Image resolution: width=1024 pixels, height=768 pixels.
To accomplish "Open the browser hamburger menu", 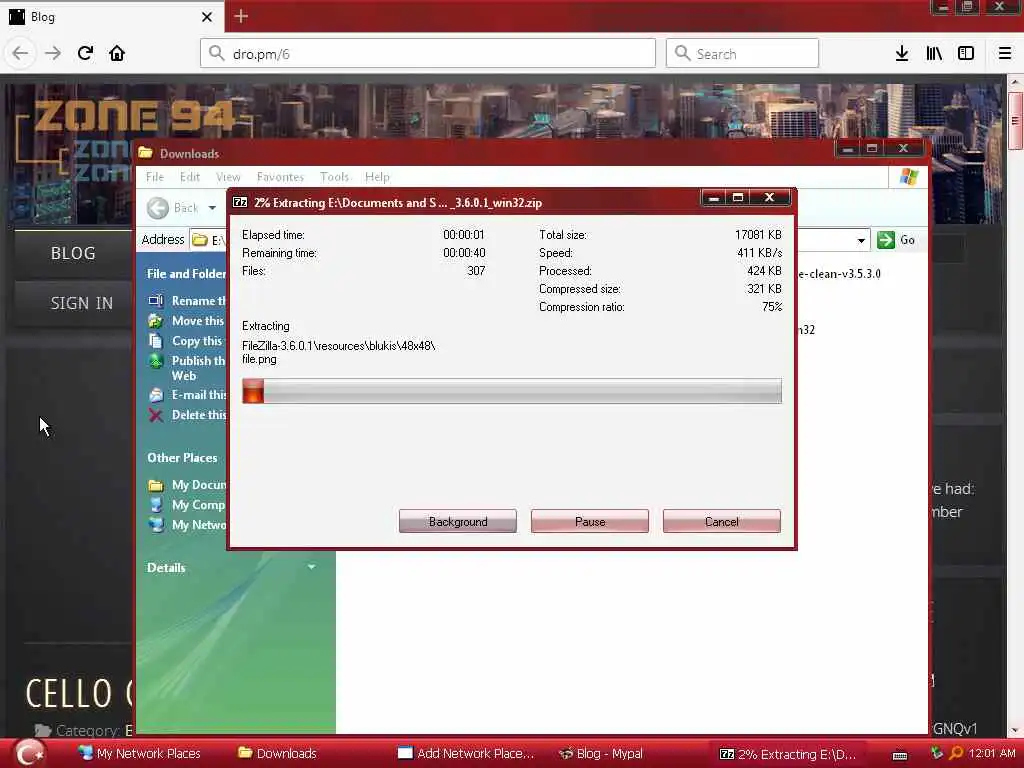I will pyautogui.click(x=1005, y=54).
